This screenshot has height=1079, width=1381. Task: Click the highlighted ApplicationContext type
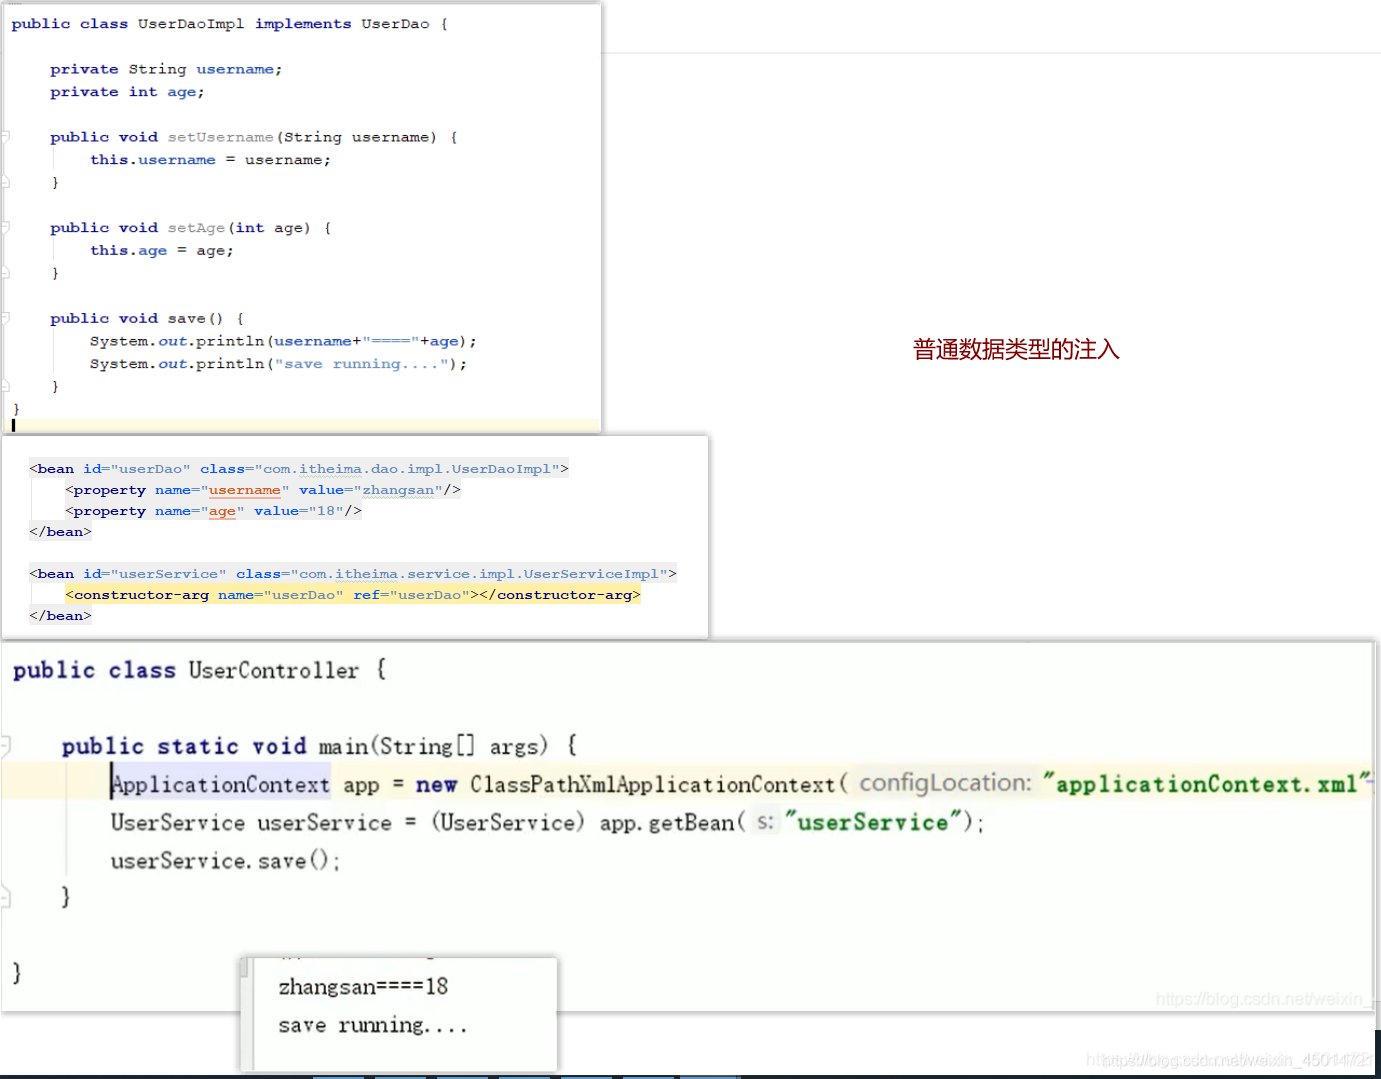220,784
